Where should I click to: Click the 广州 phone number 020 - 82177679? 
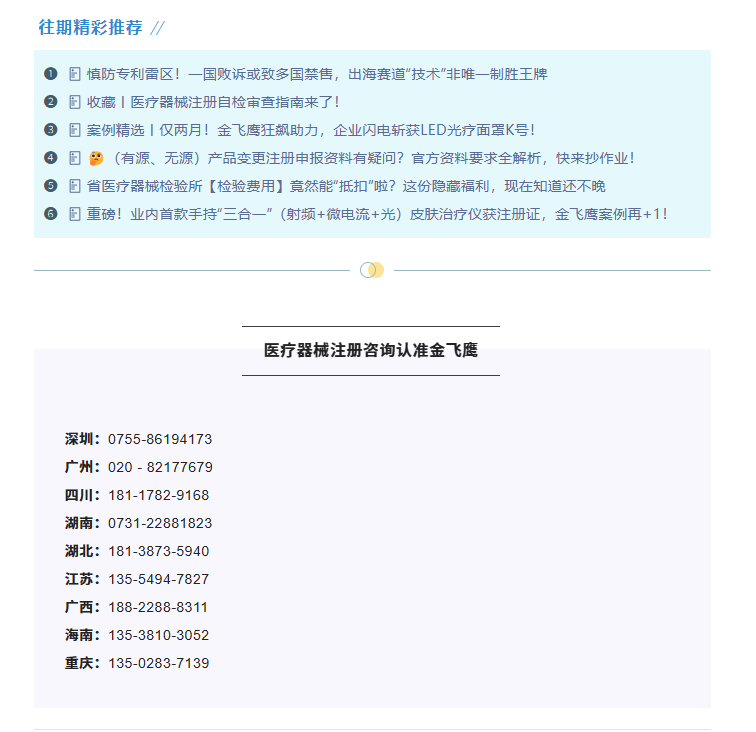click(160, 467)
